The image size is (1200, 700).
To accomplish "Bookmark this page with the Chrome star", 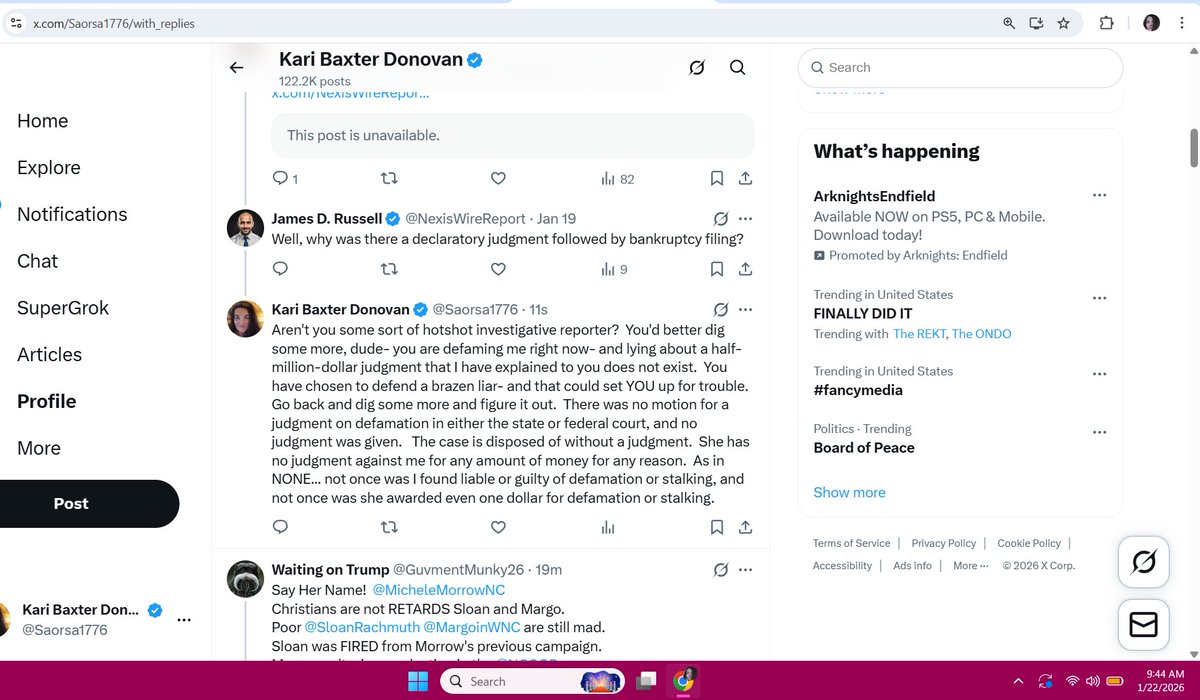I will coord(1063,23).
